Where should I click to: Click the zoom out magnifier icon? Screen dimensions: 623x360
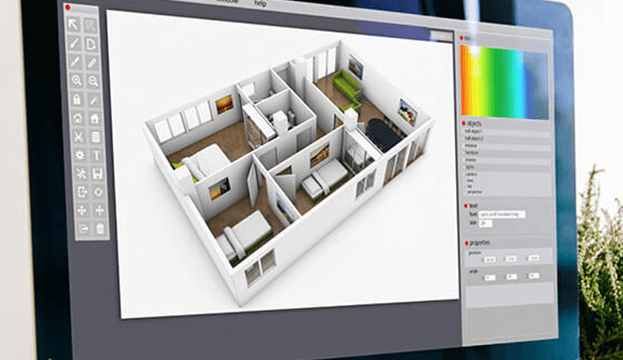tap(93, 81)
